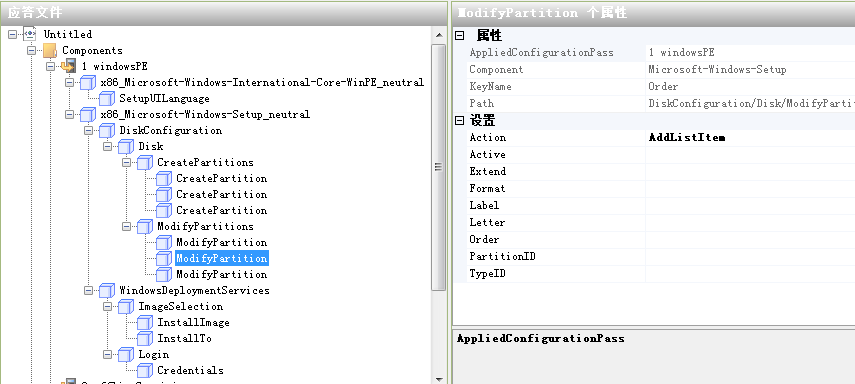Click the Format property value field
Image resolution: width=855 pixels, height=384 pixels.
750,188
